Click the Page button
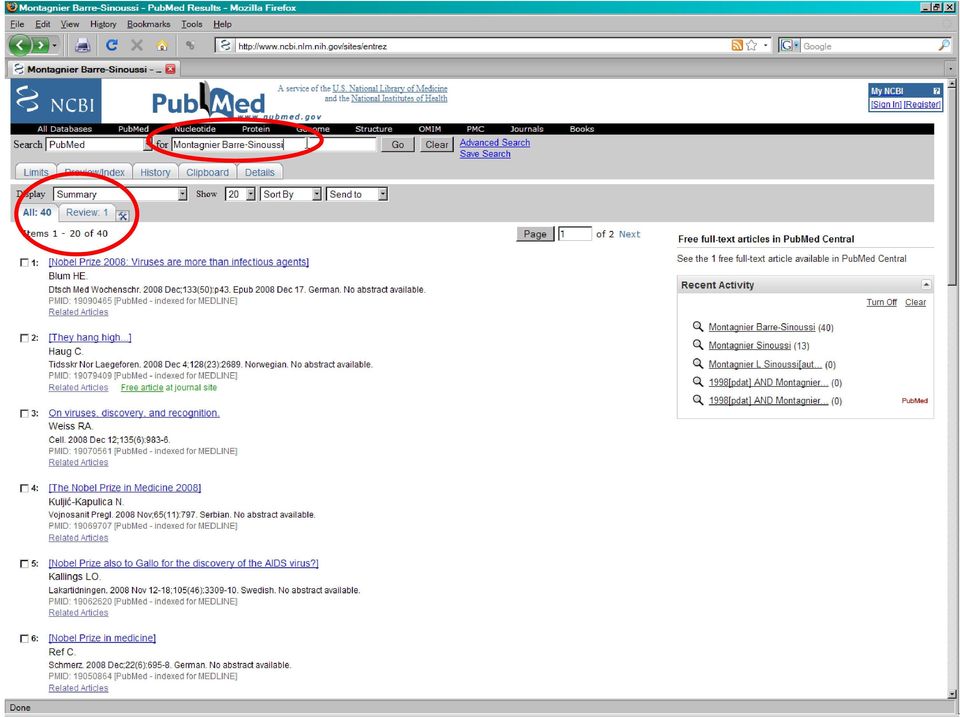This screenshot has width=960, height=718. coord(535,234)
